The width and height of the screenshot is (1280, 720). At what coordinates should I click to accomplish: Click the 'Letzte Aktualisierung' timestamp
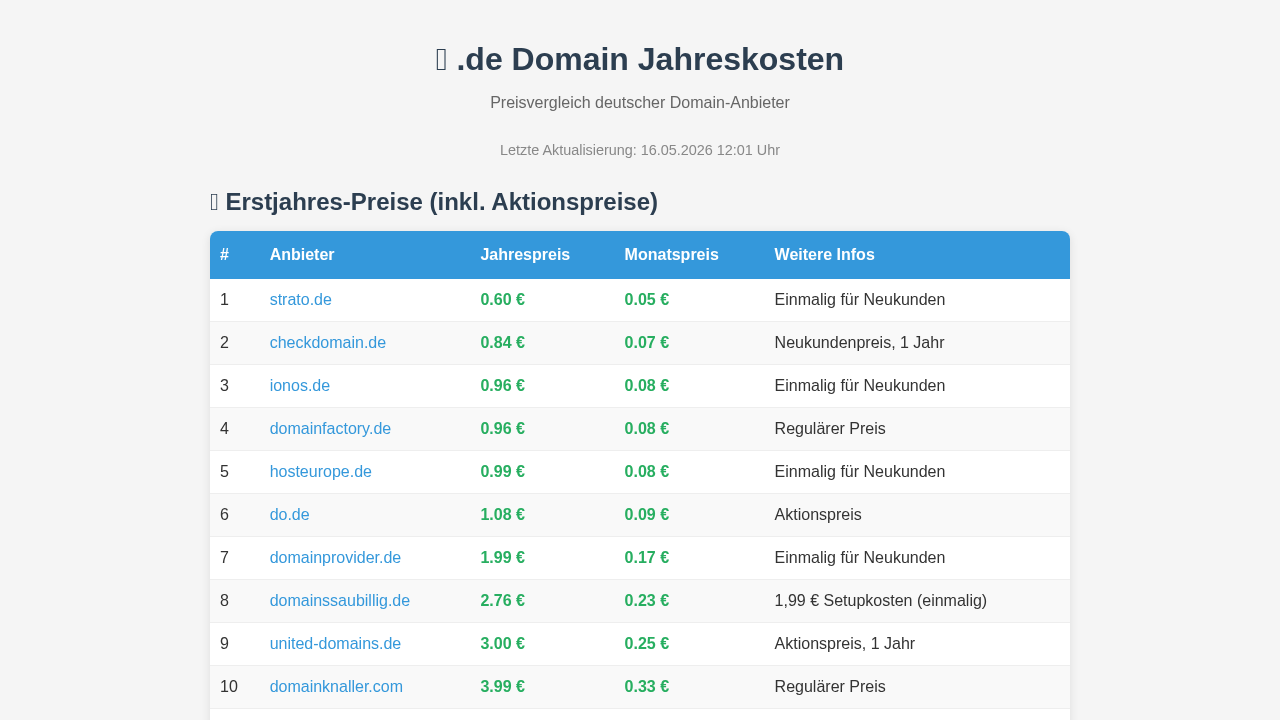[640, 150]
